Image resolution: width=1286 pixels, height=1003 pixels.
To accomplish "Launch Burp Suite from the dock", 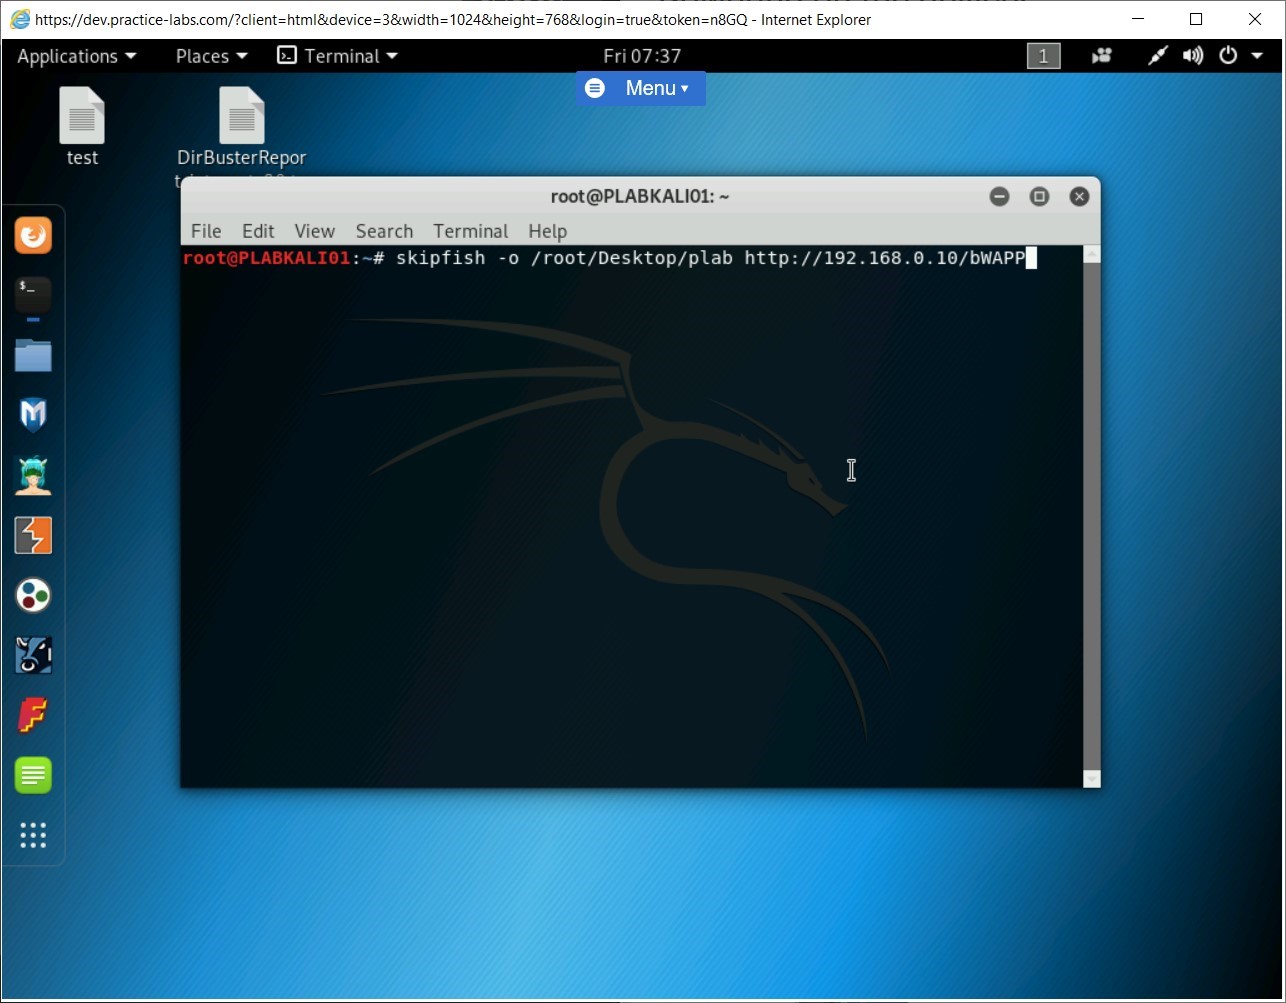I will (x=33, y=535).
